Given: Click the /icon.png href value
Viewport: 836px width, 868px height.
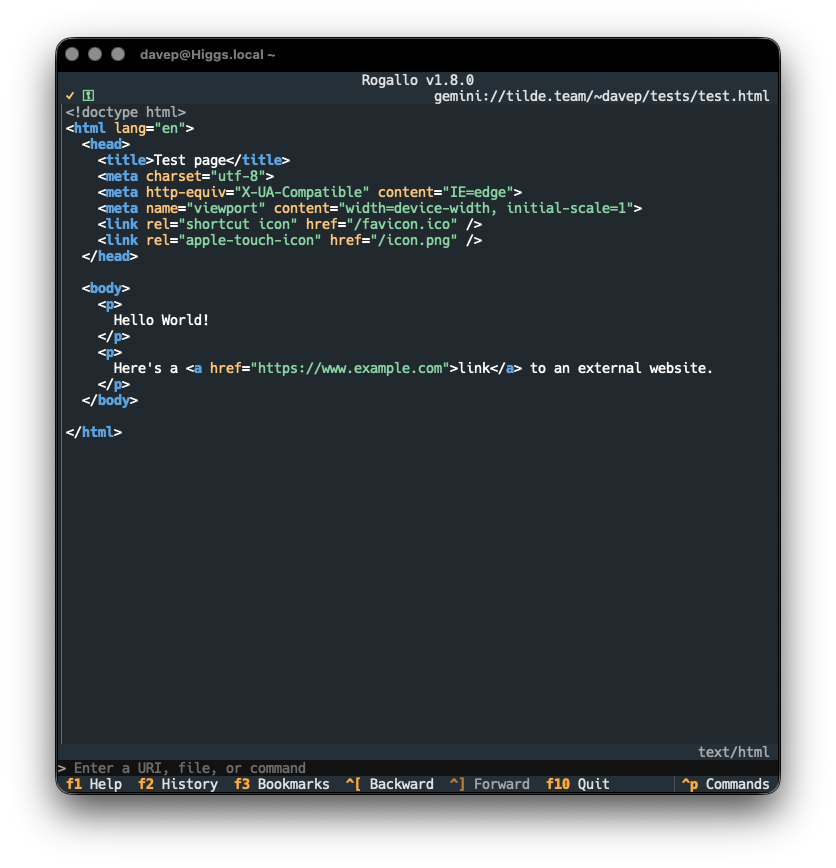Looking at the screenshot, I should click(x=414, y=240).
